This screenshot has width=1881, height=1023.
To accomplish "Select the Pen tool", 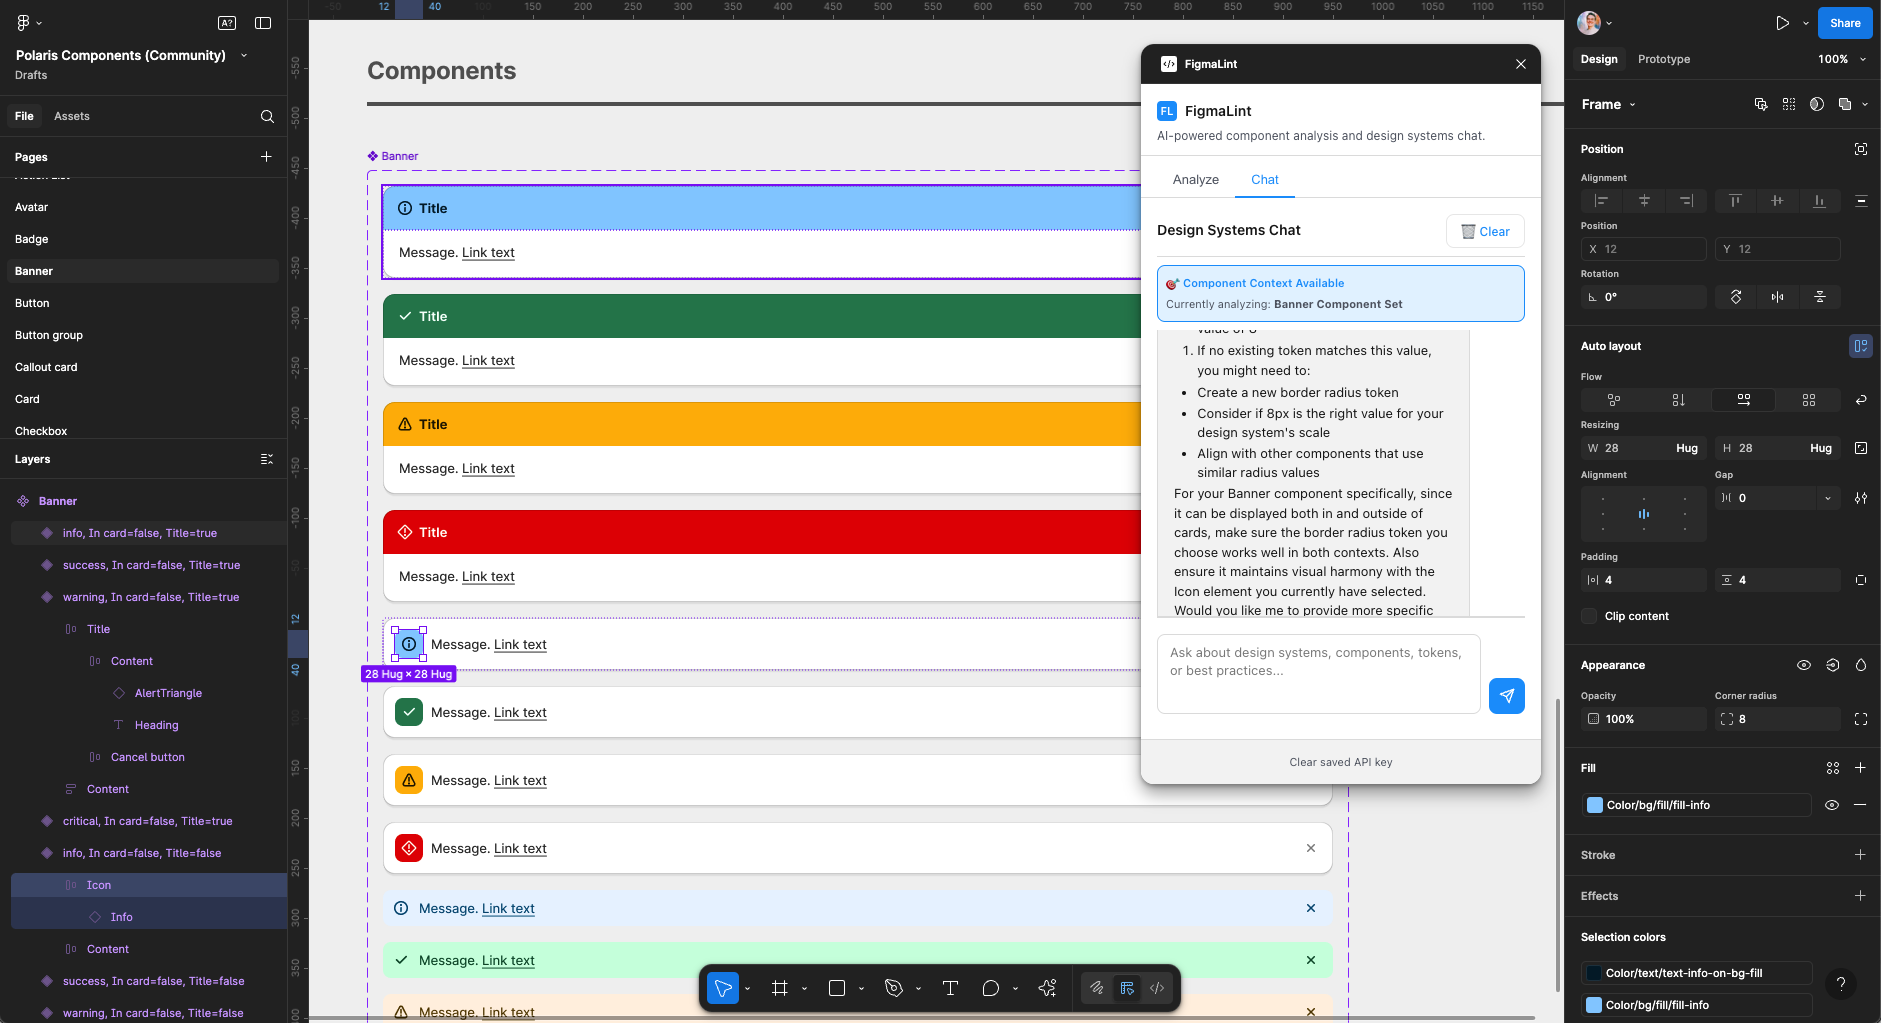I will click(894, 988).
